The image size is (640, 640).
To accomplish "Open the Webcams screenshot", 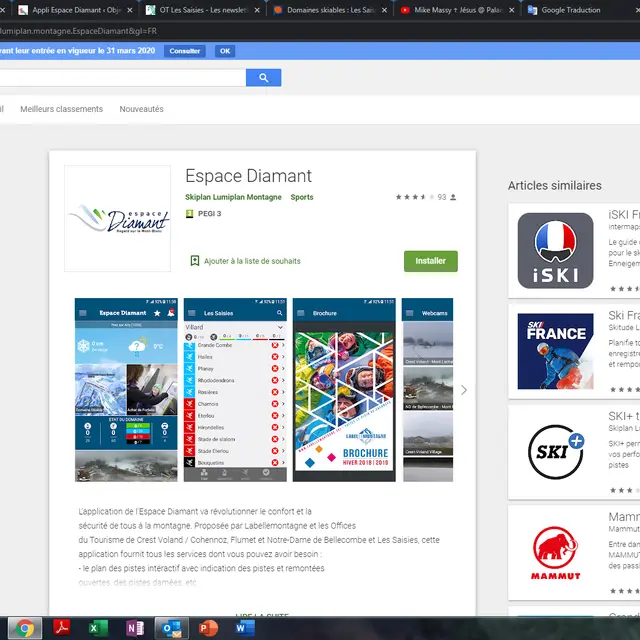I will pos(427,390).
